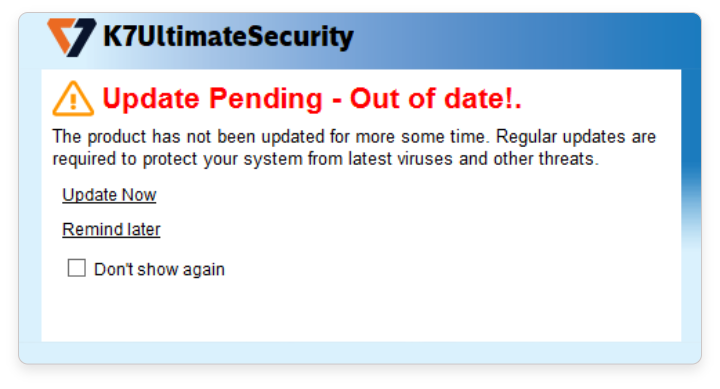720x389 pixels.
Task: Click the red "Out of date!." heading words
Action: point(436,98)
